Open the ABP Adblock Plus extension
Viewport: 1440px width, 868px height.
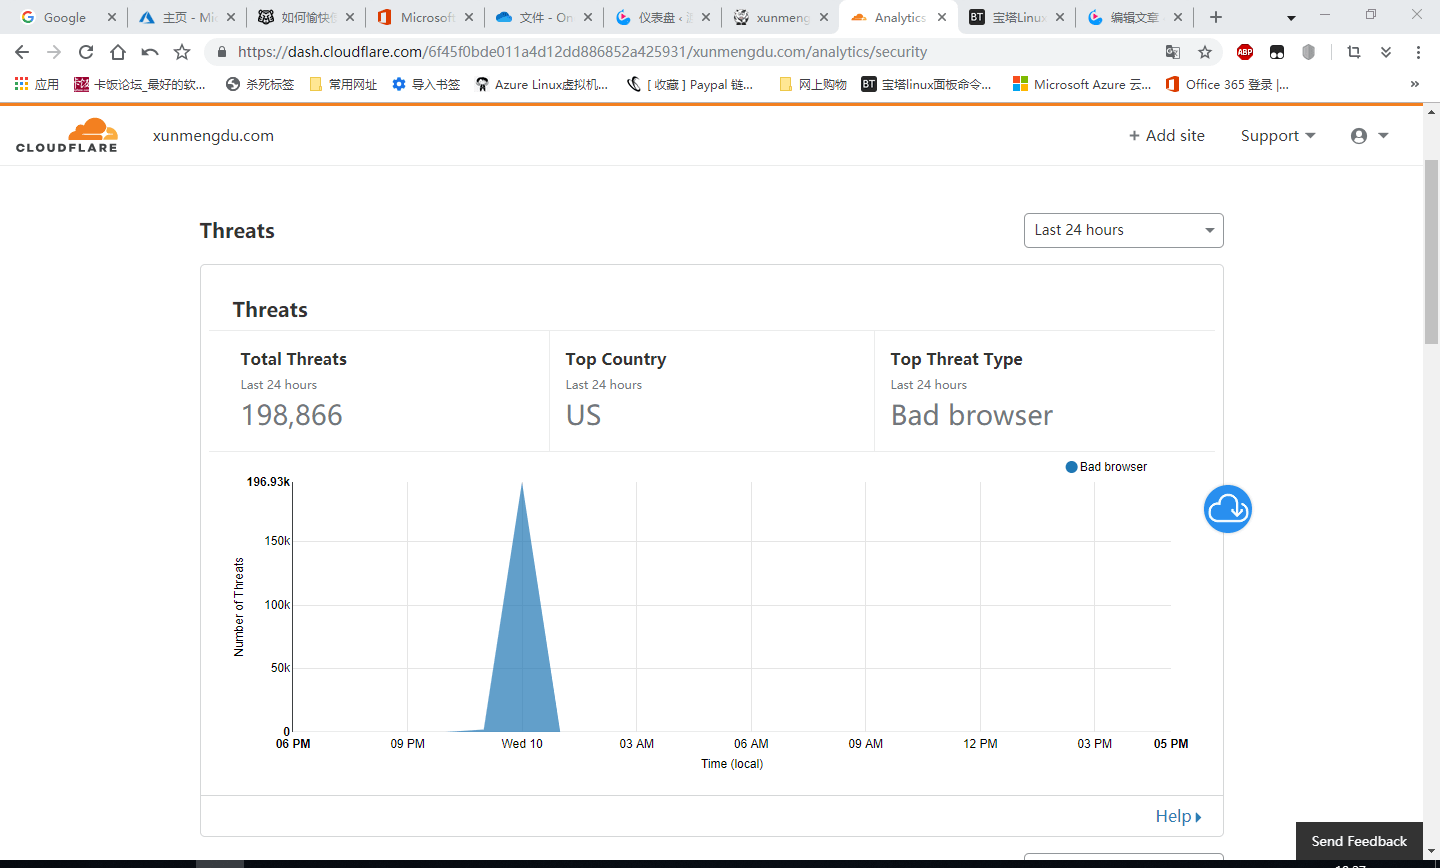(1245, 52)
